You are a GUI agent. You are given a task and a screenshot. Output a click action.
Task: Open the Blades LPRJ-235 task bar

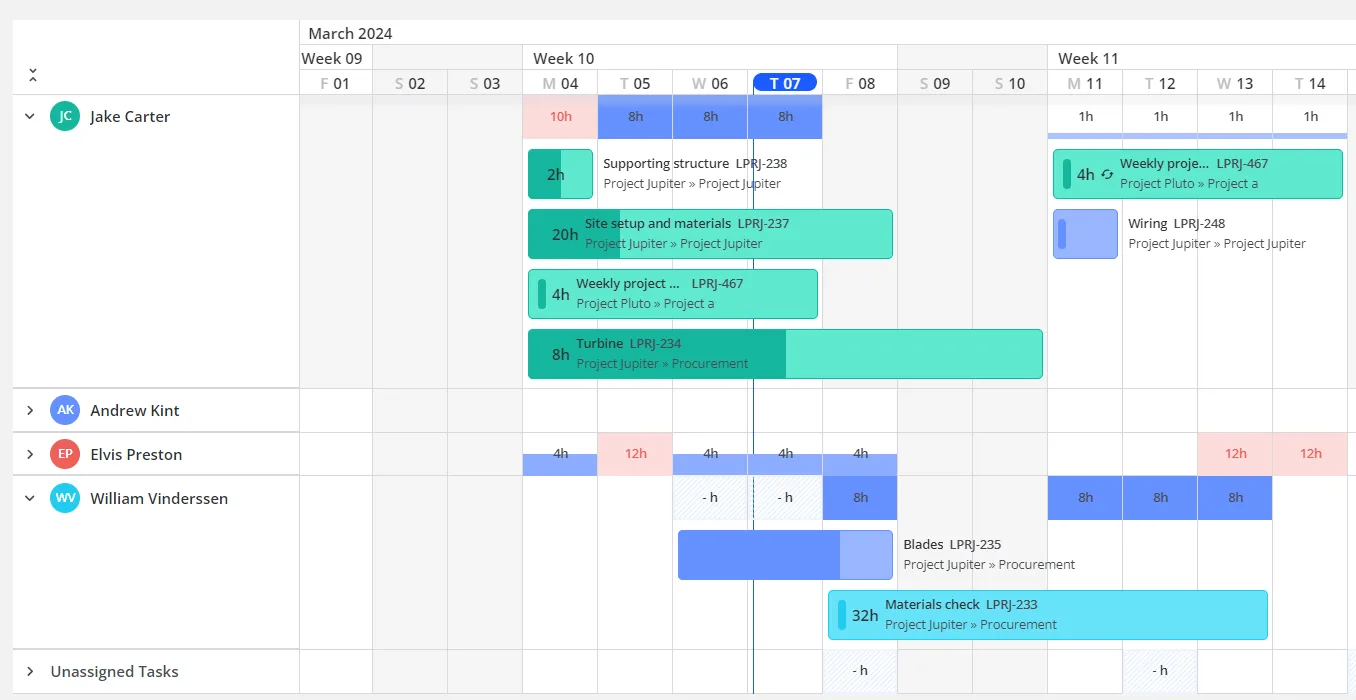pyautogui.click(x=785, y=555)
